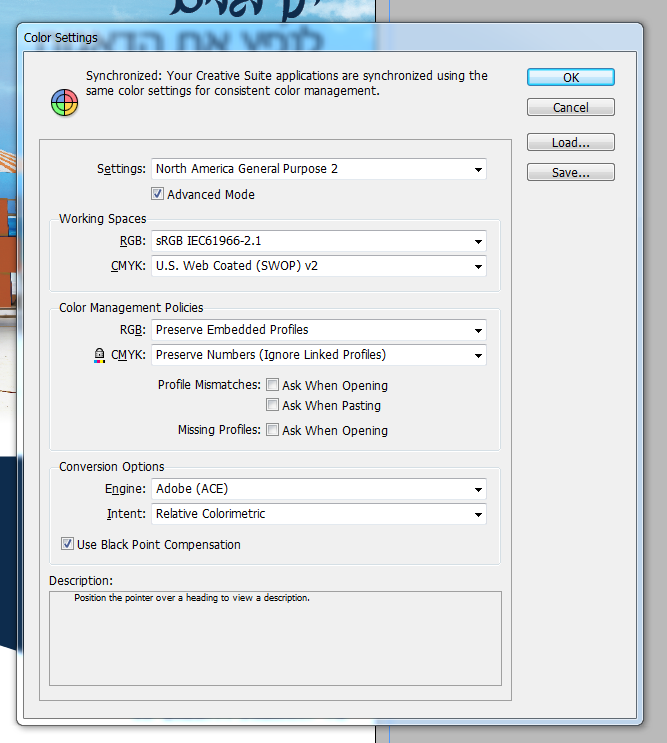Expand the CMYK Preserve Numbers policy dropdown

click(x=319, y=355)
